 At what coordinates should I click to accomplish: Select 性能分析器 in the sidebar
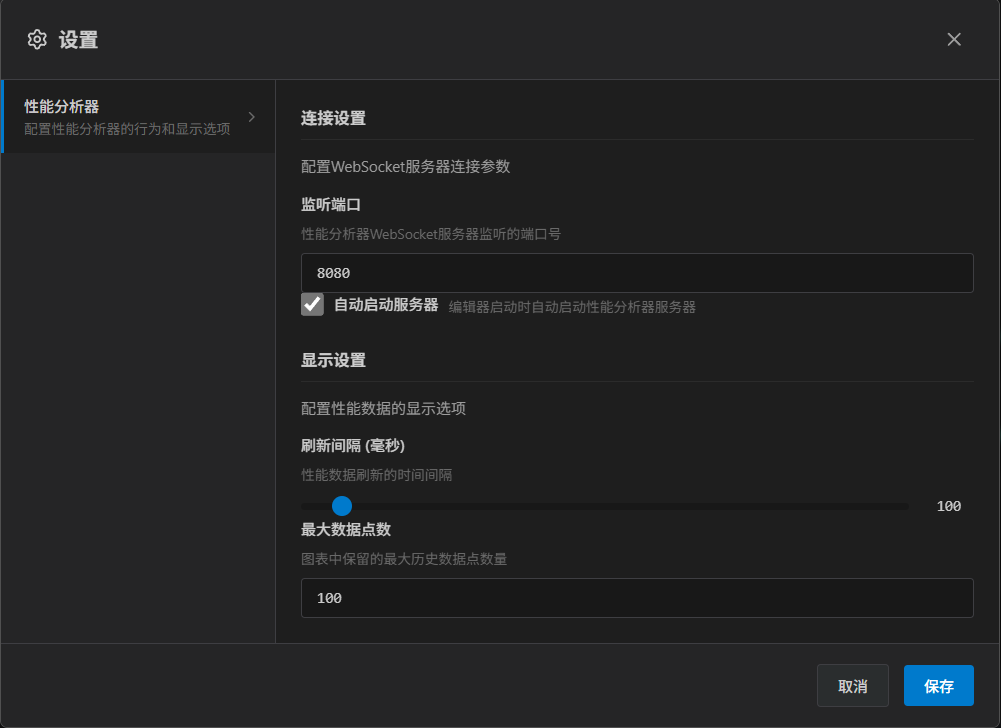(62, 107)
